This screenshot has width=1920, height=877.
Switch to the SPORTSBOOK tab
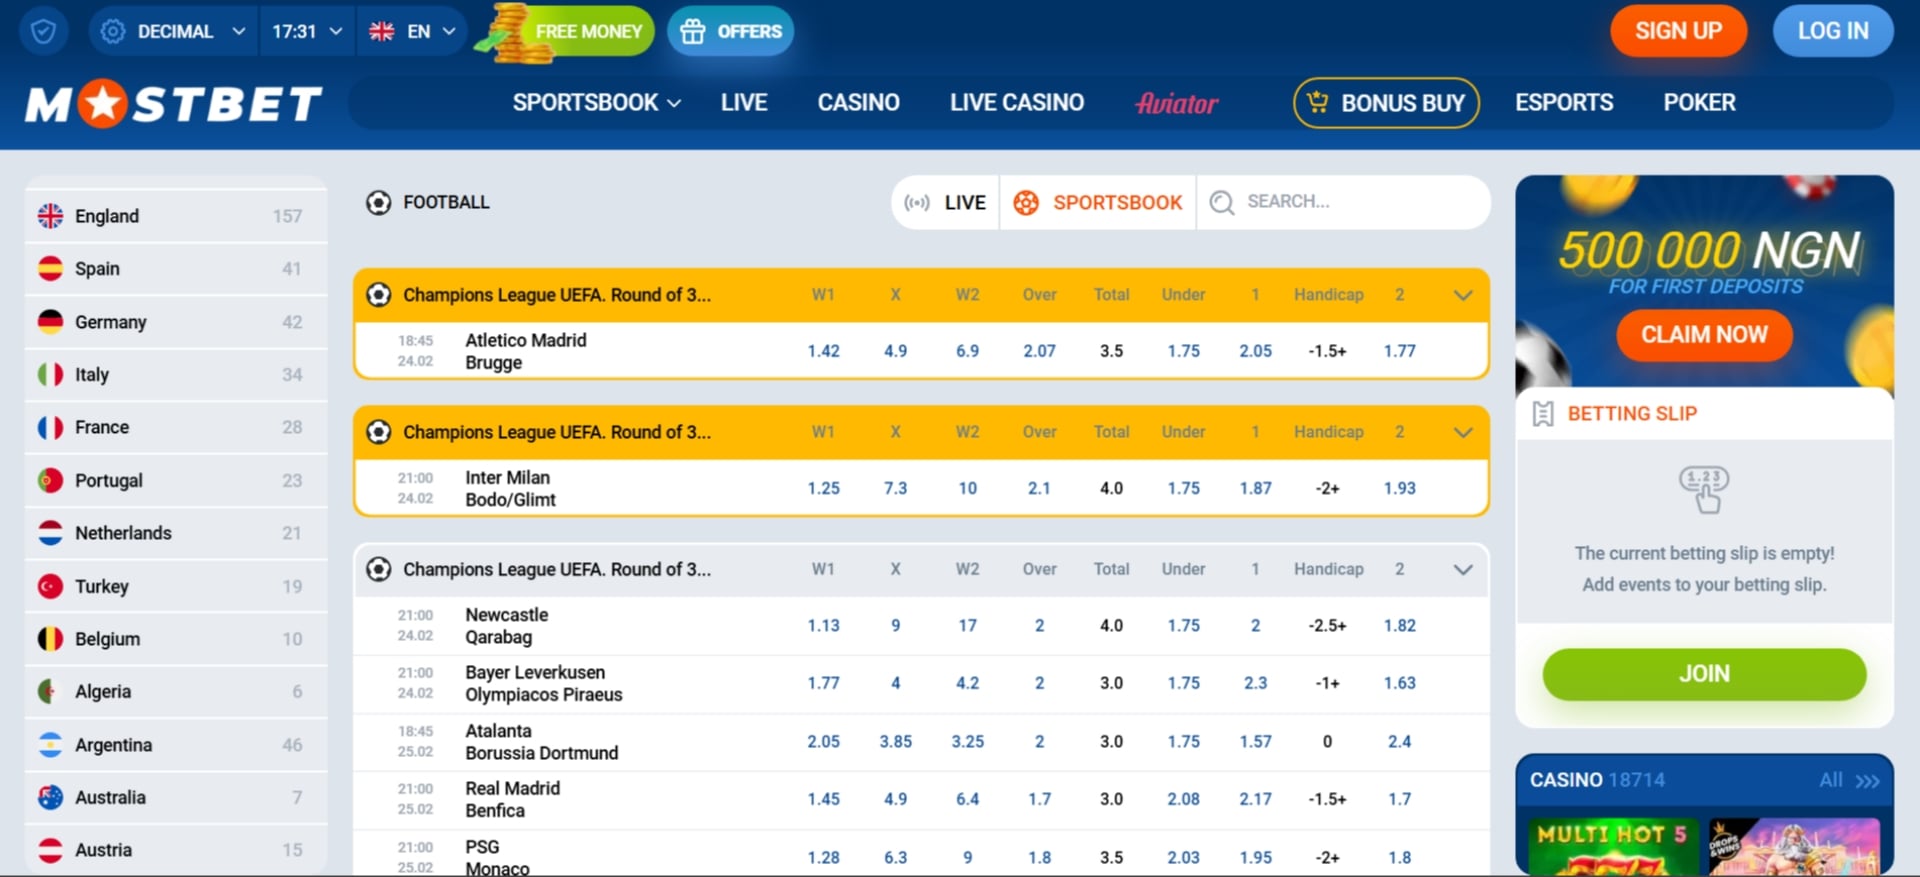pos(1097,202)
